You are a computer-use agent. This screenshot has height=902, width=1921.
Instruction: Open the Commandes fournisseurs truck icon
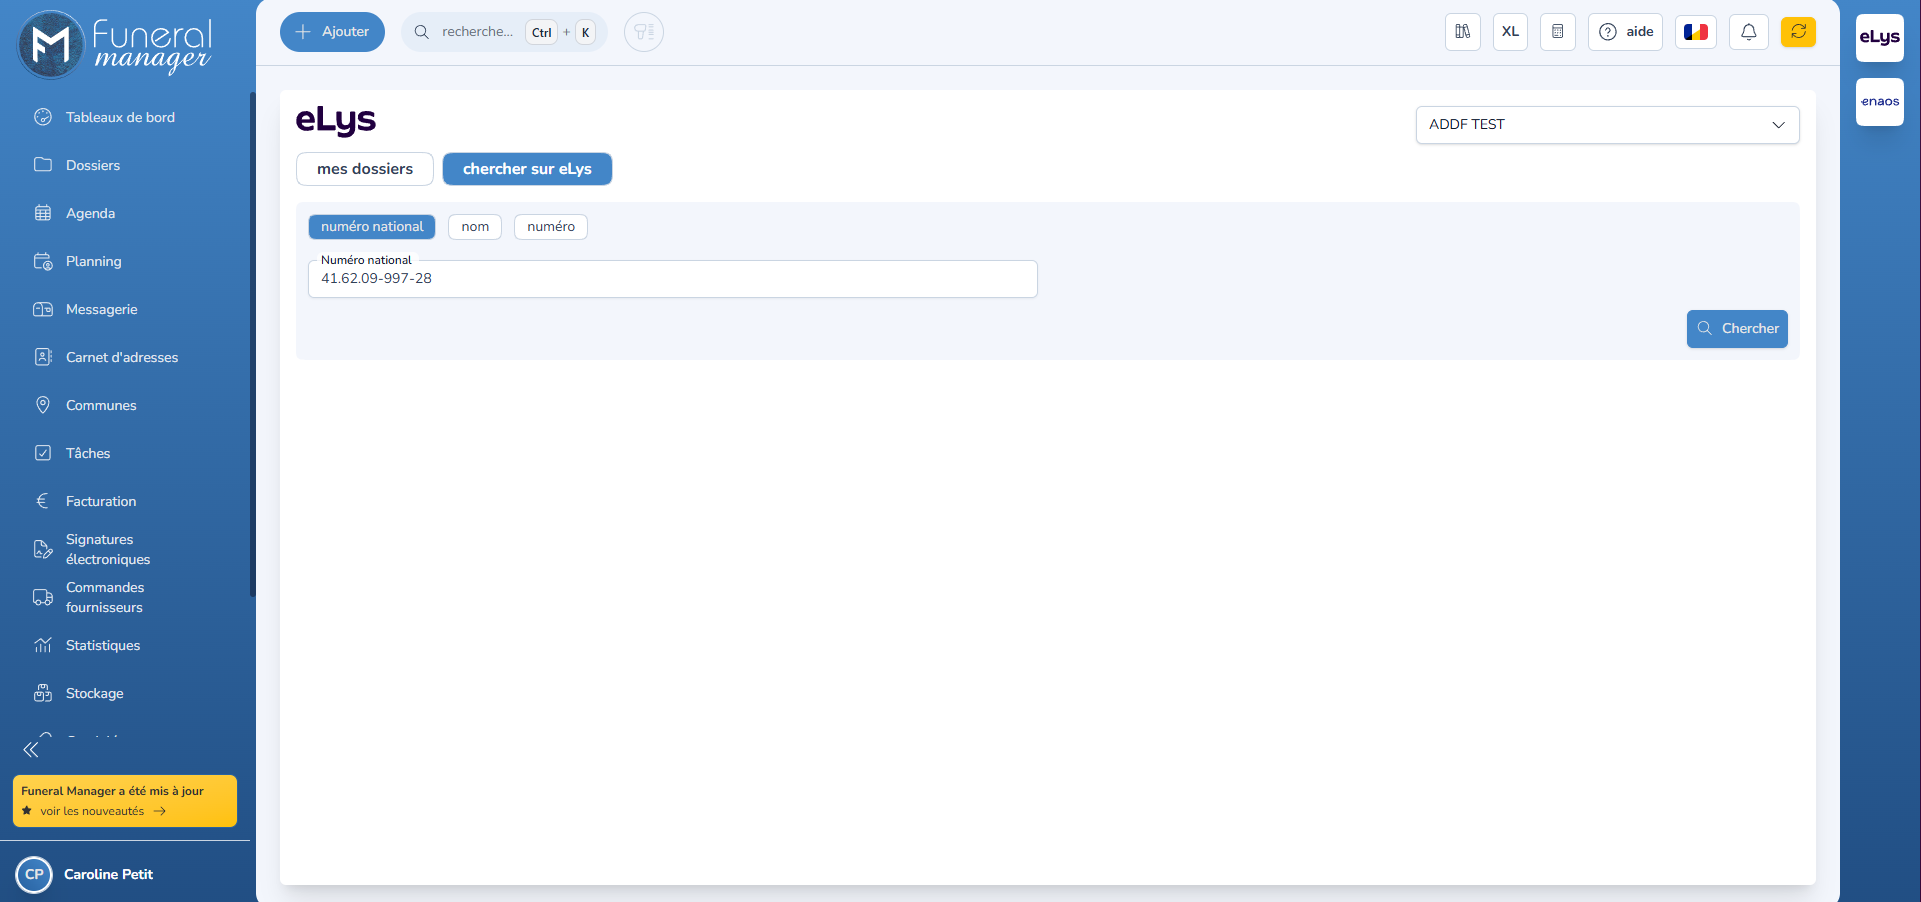pos(43,597)
